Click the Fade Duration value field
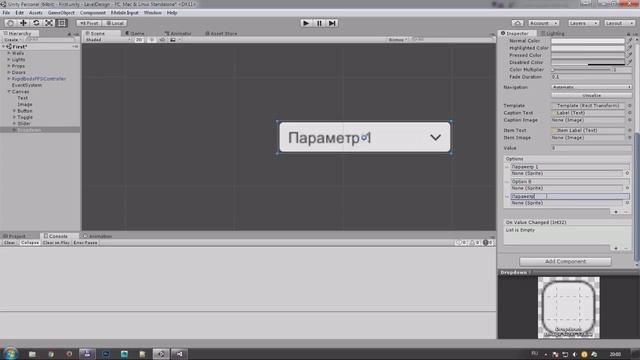The height and width of the screenshot is (360, 640). click(x=591, y=77)
